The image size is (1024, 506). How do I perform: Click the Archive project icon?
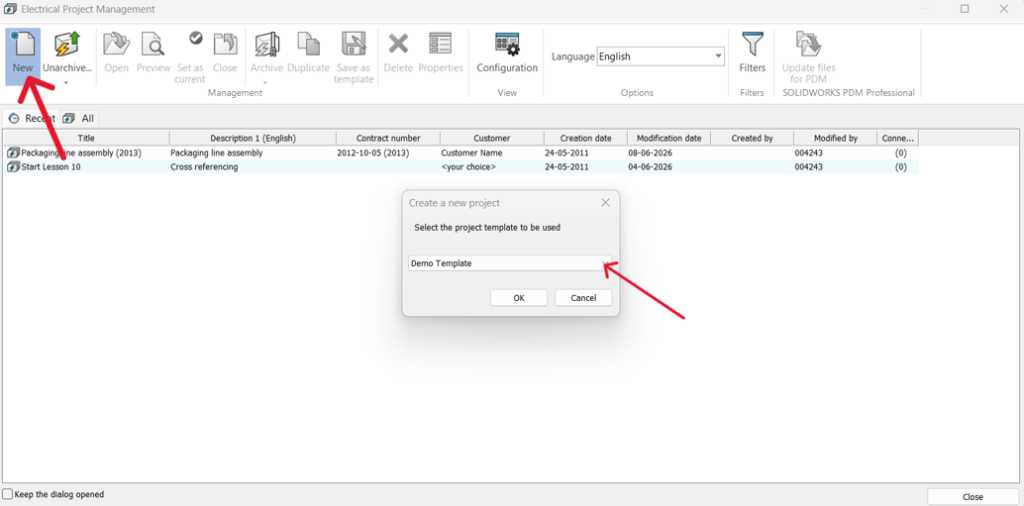tap(267, 44)
